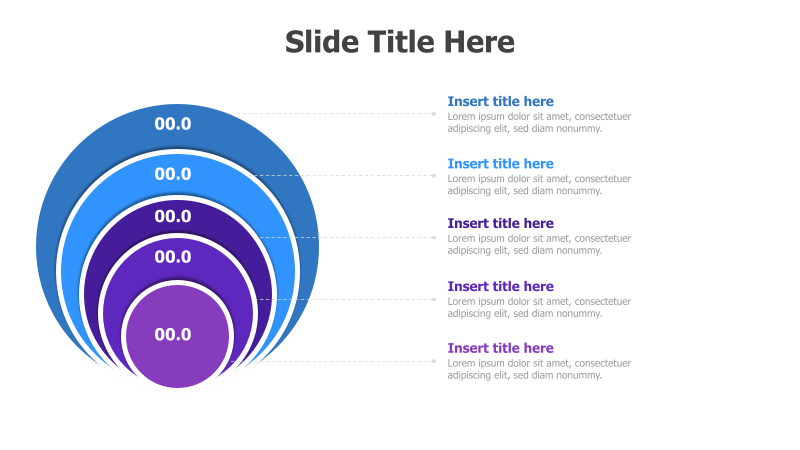Click the Lorem ipsum text under the last title

click(539, 369)
